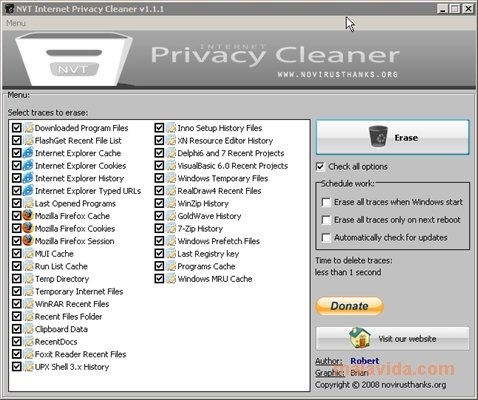Click the FlashGet Recent File List icon

(x=29, y=141)
